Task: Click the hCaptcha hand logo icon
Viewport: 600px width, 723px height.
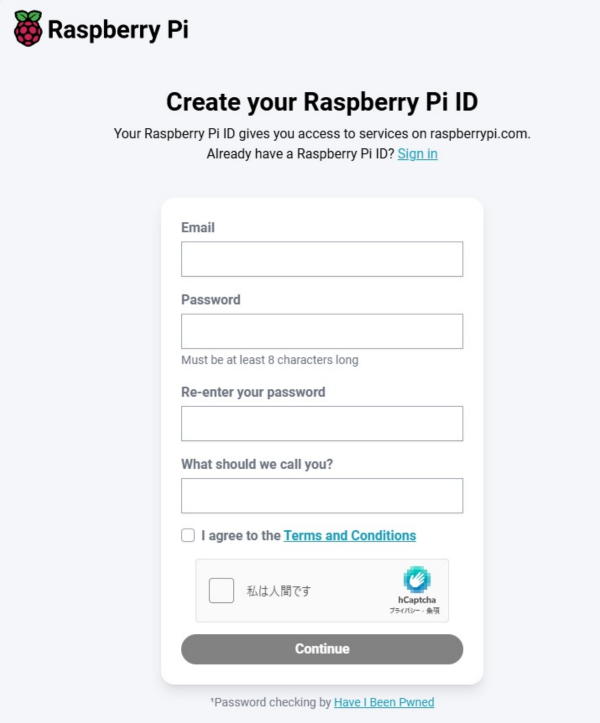Action: point(417,580)
